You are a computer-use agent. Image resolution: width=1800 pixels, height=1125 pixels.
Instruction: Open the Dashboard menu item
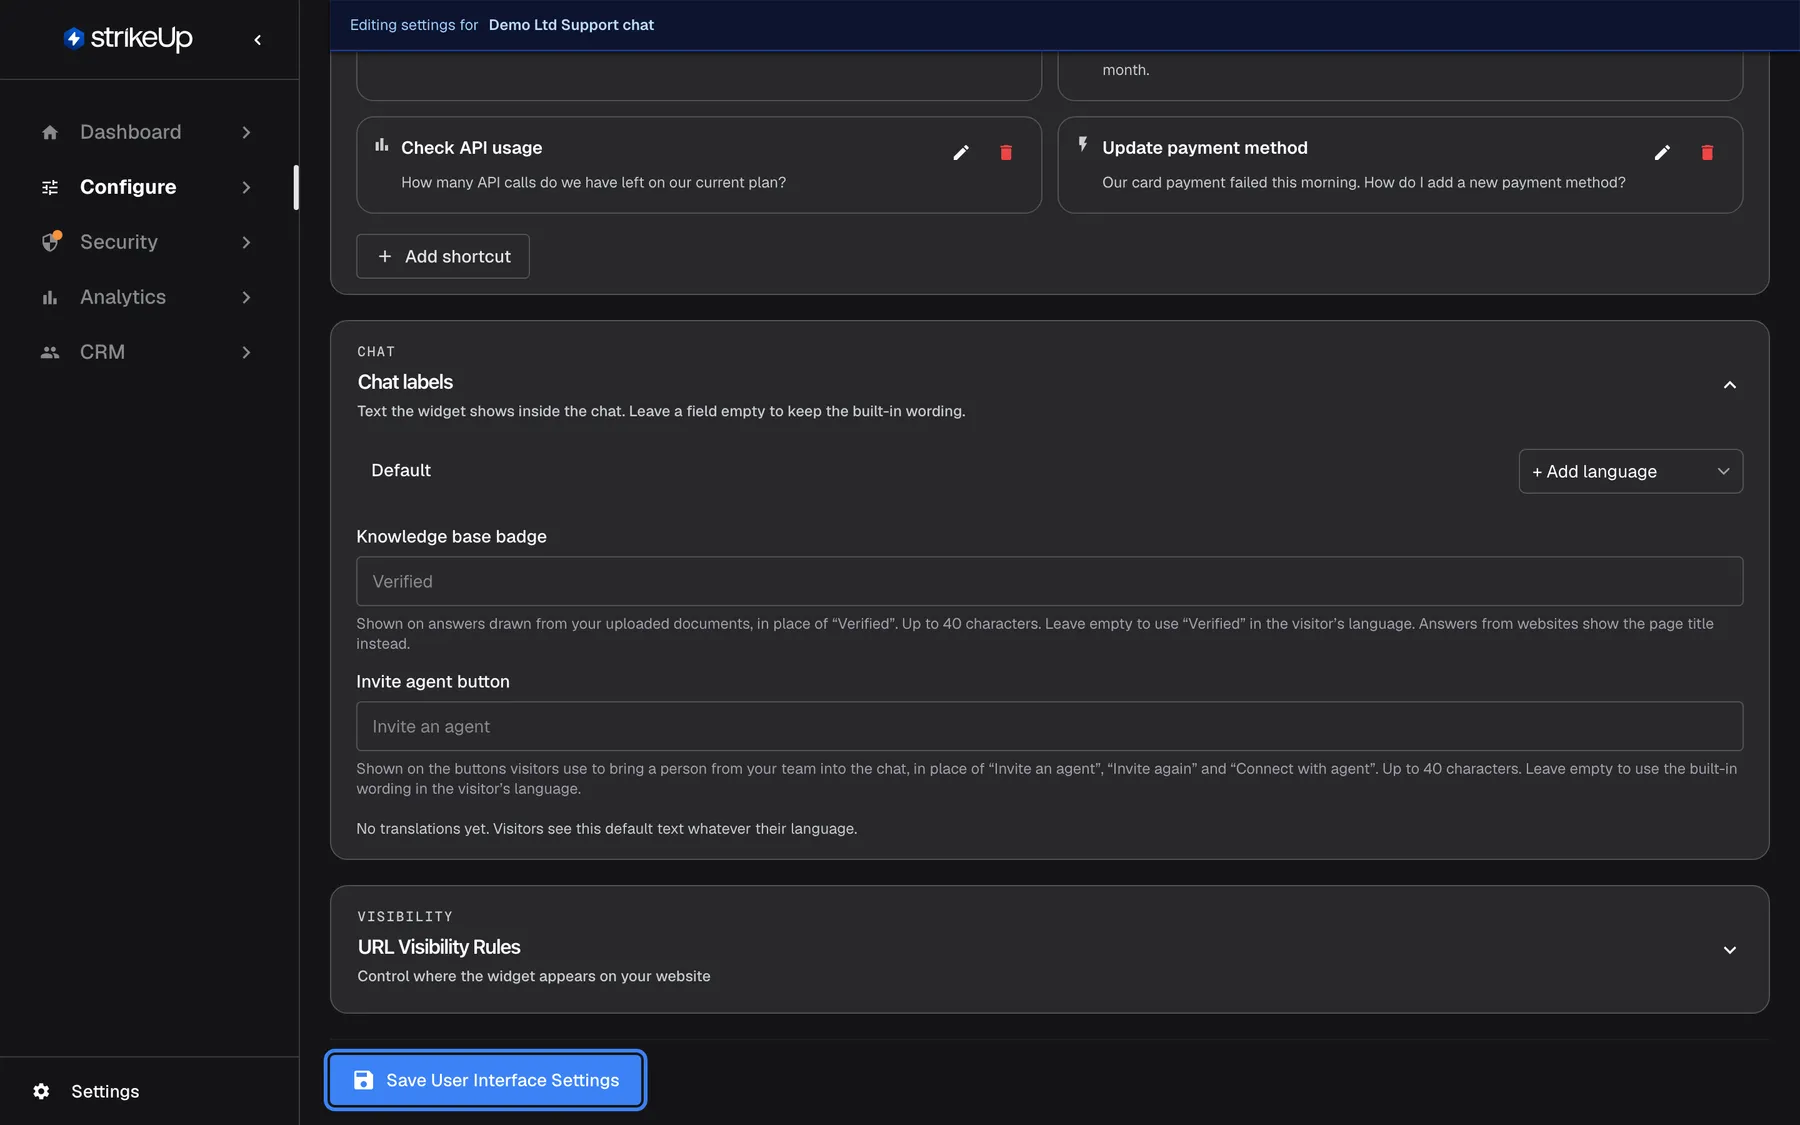coord(148,132)
